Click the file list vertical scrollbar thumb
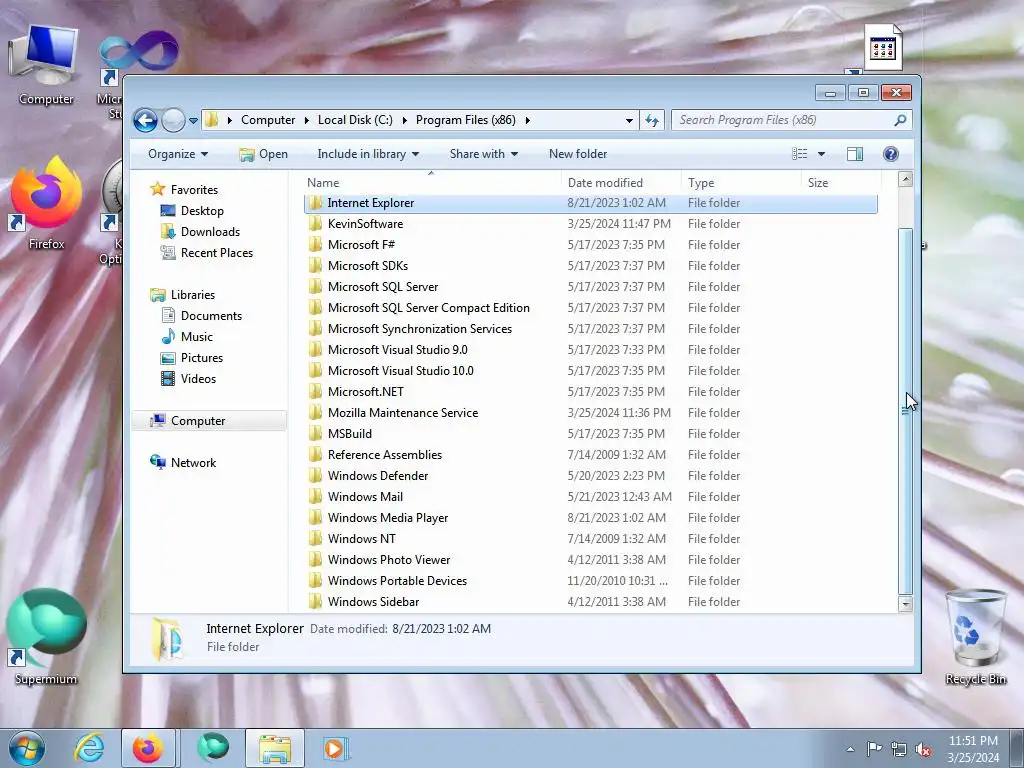1024x768 pixels. tap(905, 410)
